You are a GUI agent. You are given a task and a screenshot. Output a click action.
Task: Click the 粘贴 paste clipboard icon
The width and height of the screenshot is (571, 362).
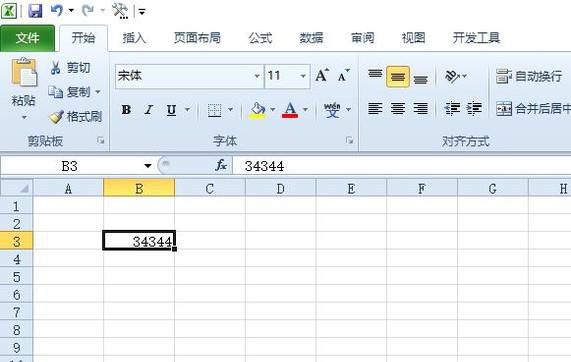(x=24, y=72)
